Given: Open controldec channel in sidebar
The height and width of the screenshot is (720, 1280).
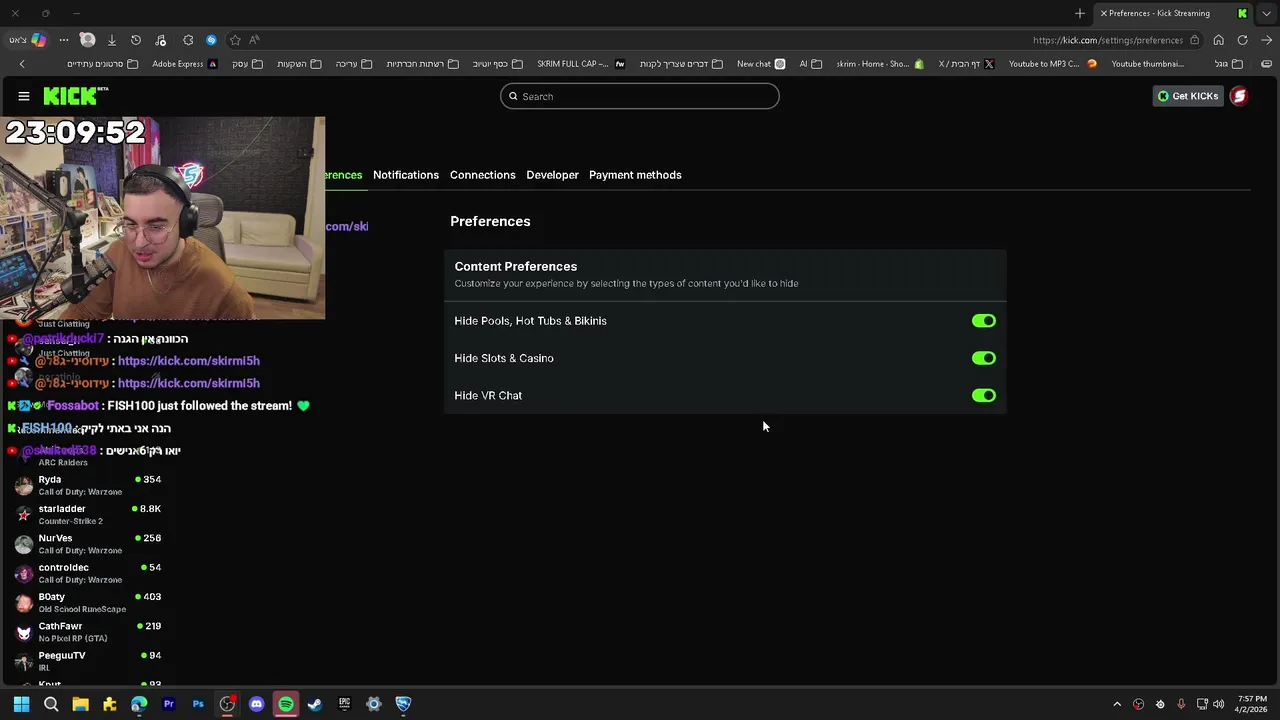Looking at the screenshot, I should click(90, 573).
